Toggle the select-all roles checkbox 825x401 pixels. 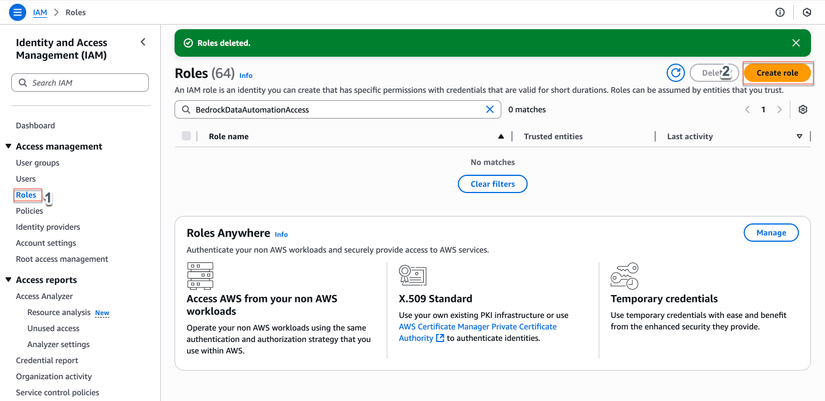[186, 136]
